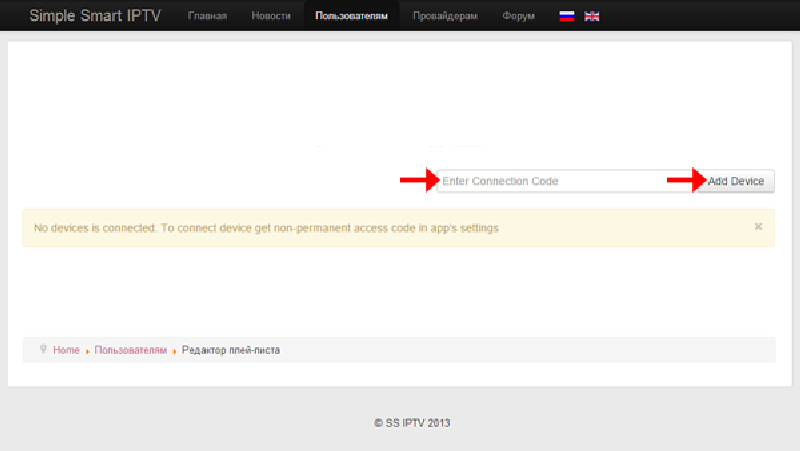Select the Пользователям tab in top navigation

(351, 17)
